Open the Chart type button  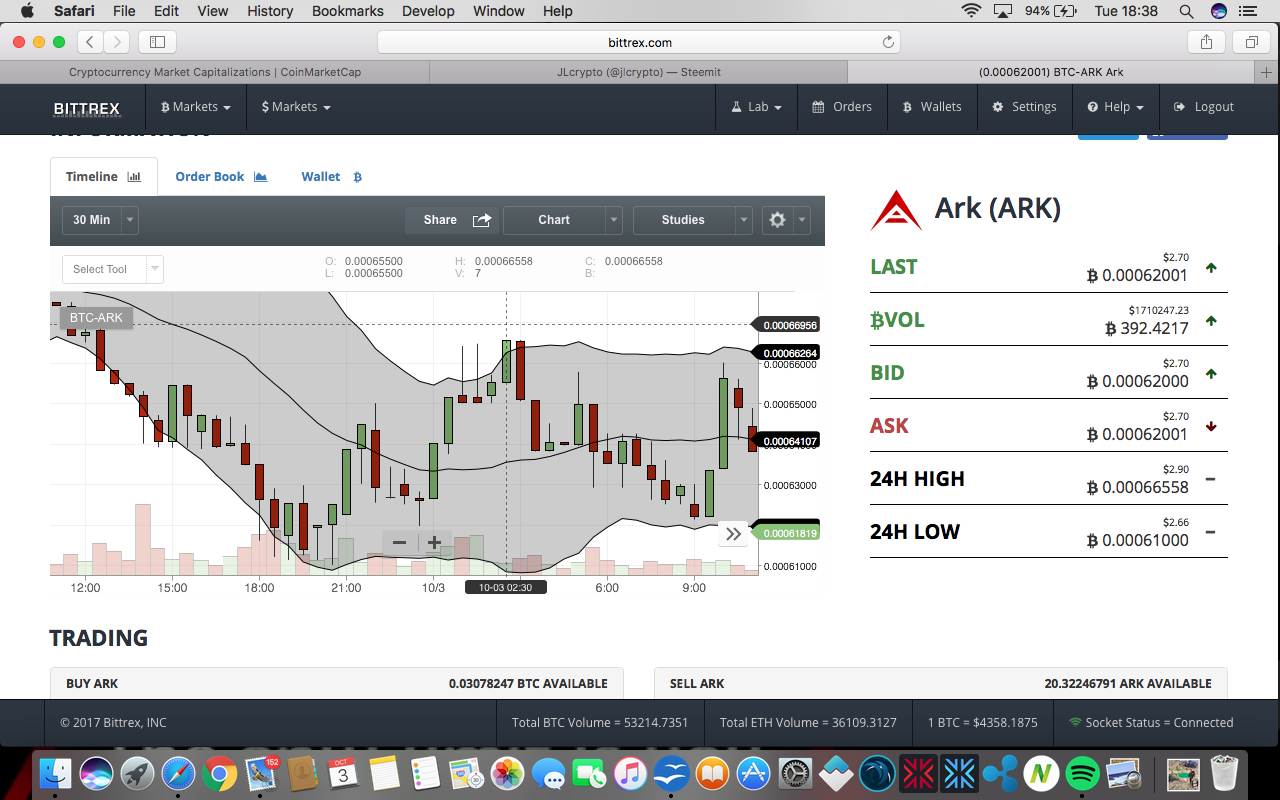(554, 220)
